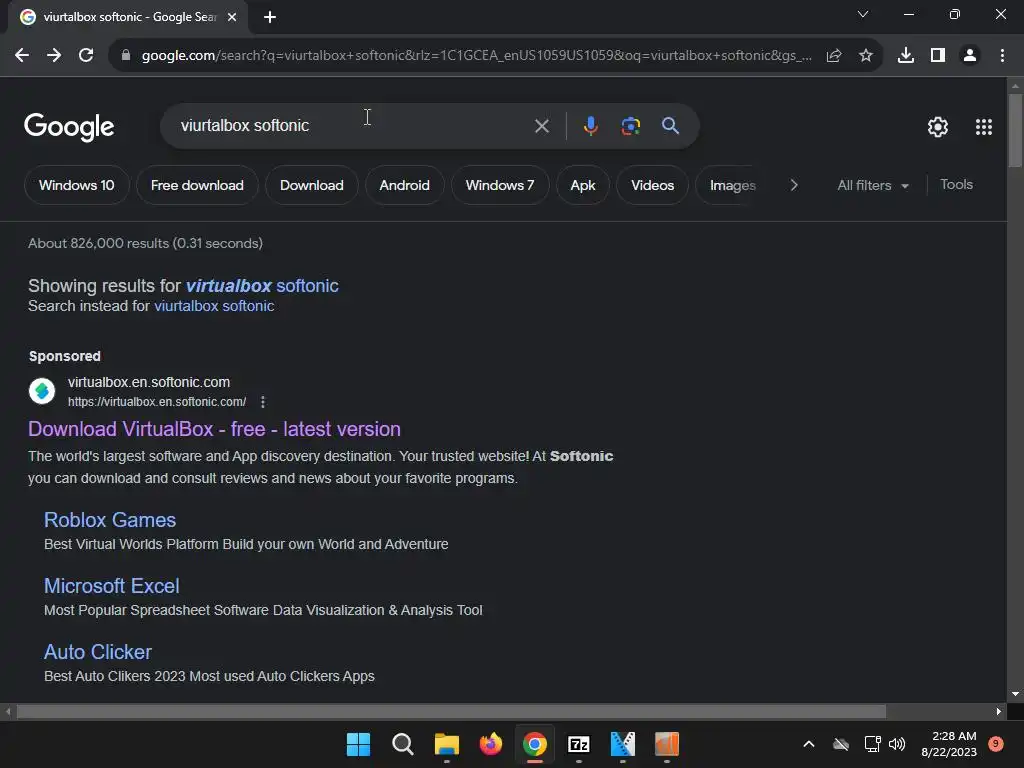The height and width of the screenshot is (768, 1024).
Task: Open search Tools
Action: point(956,185)
